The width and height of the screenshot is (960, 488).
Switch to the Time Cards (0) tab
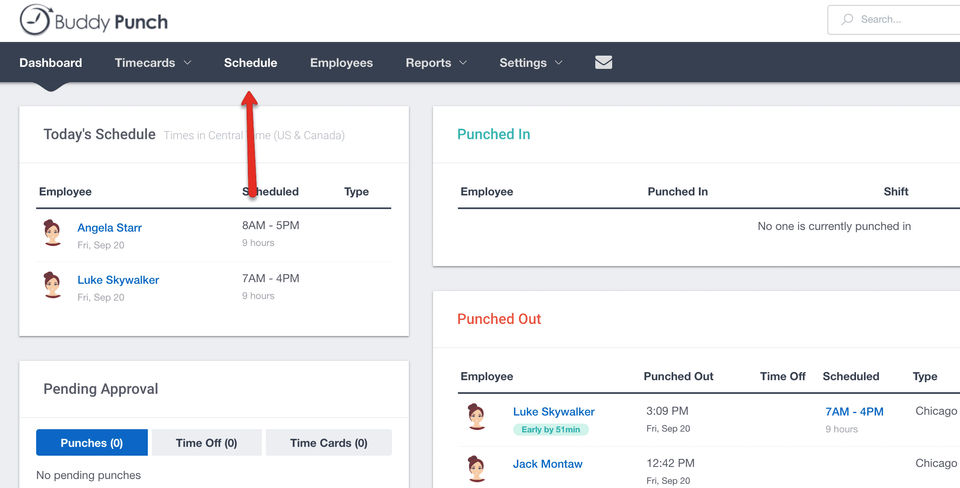tap(329, 443)
